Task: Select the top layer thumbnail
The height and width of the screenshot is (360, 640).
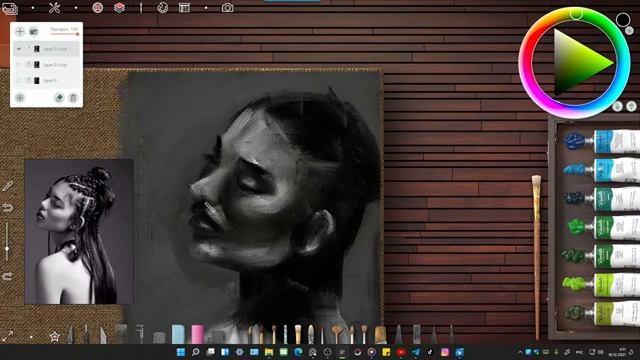Action: coord(37,49)
